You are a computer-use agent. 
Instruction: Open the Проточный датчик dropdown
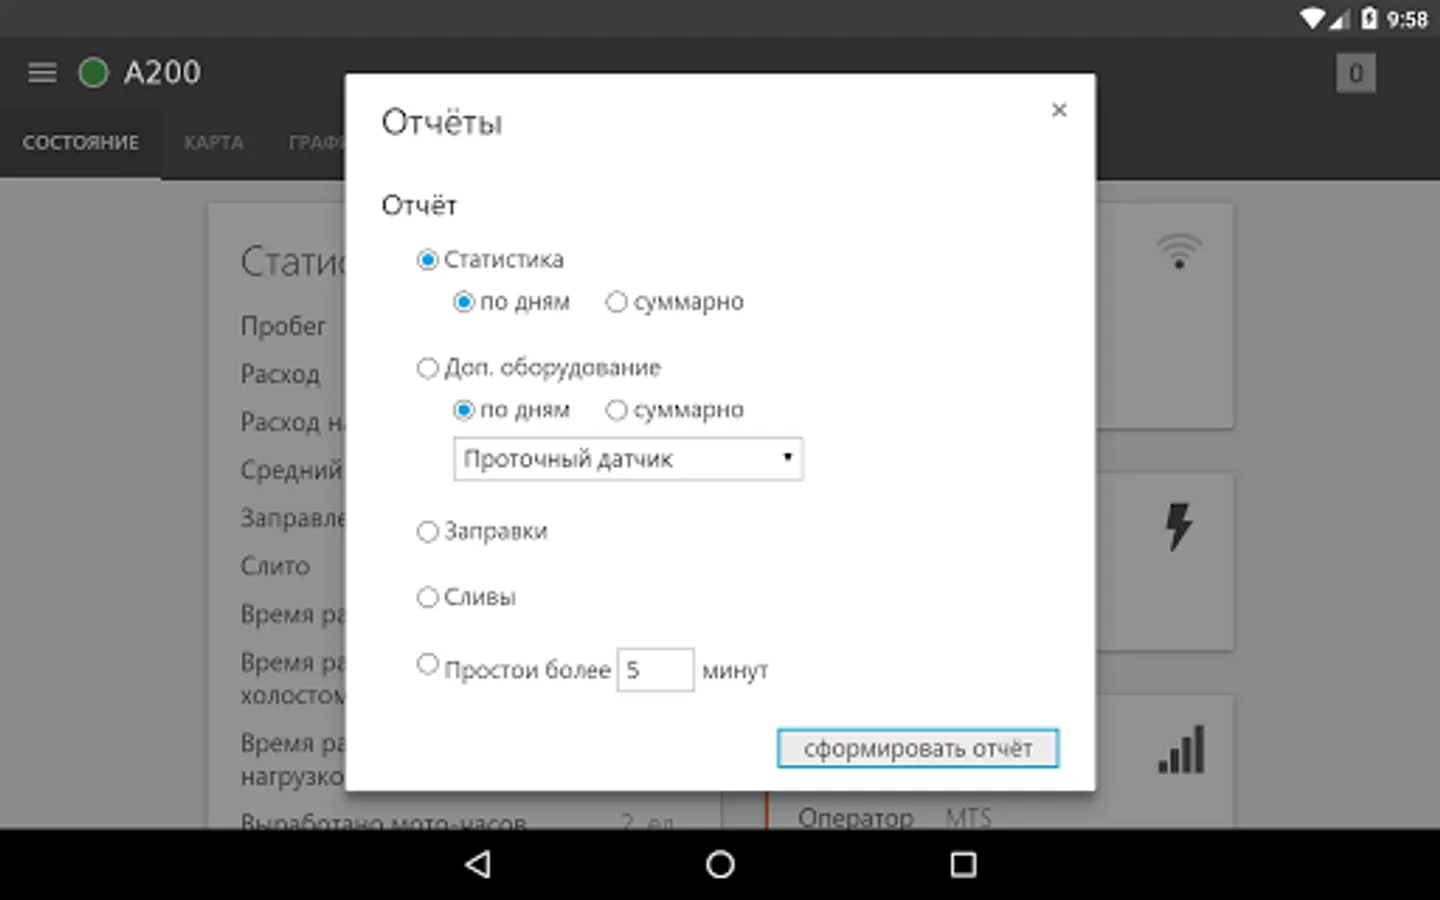(x=628, y=459)
